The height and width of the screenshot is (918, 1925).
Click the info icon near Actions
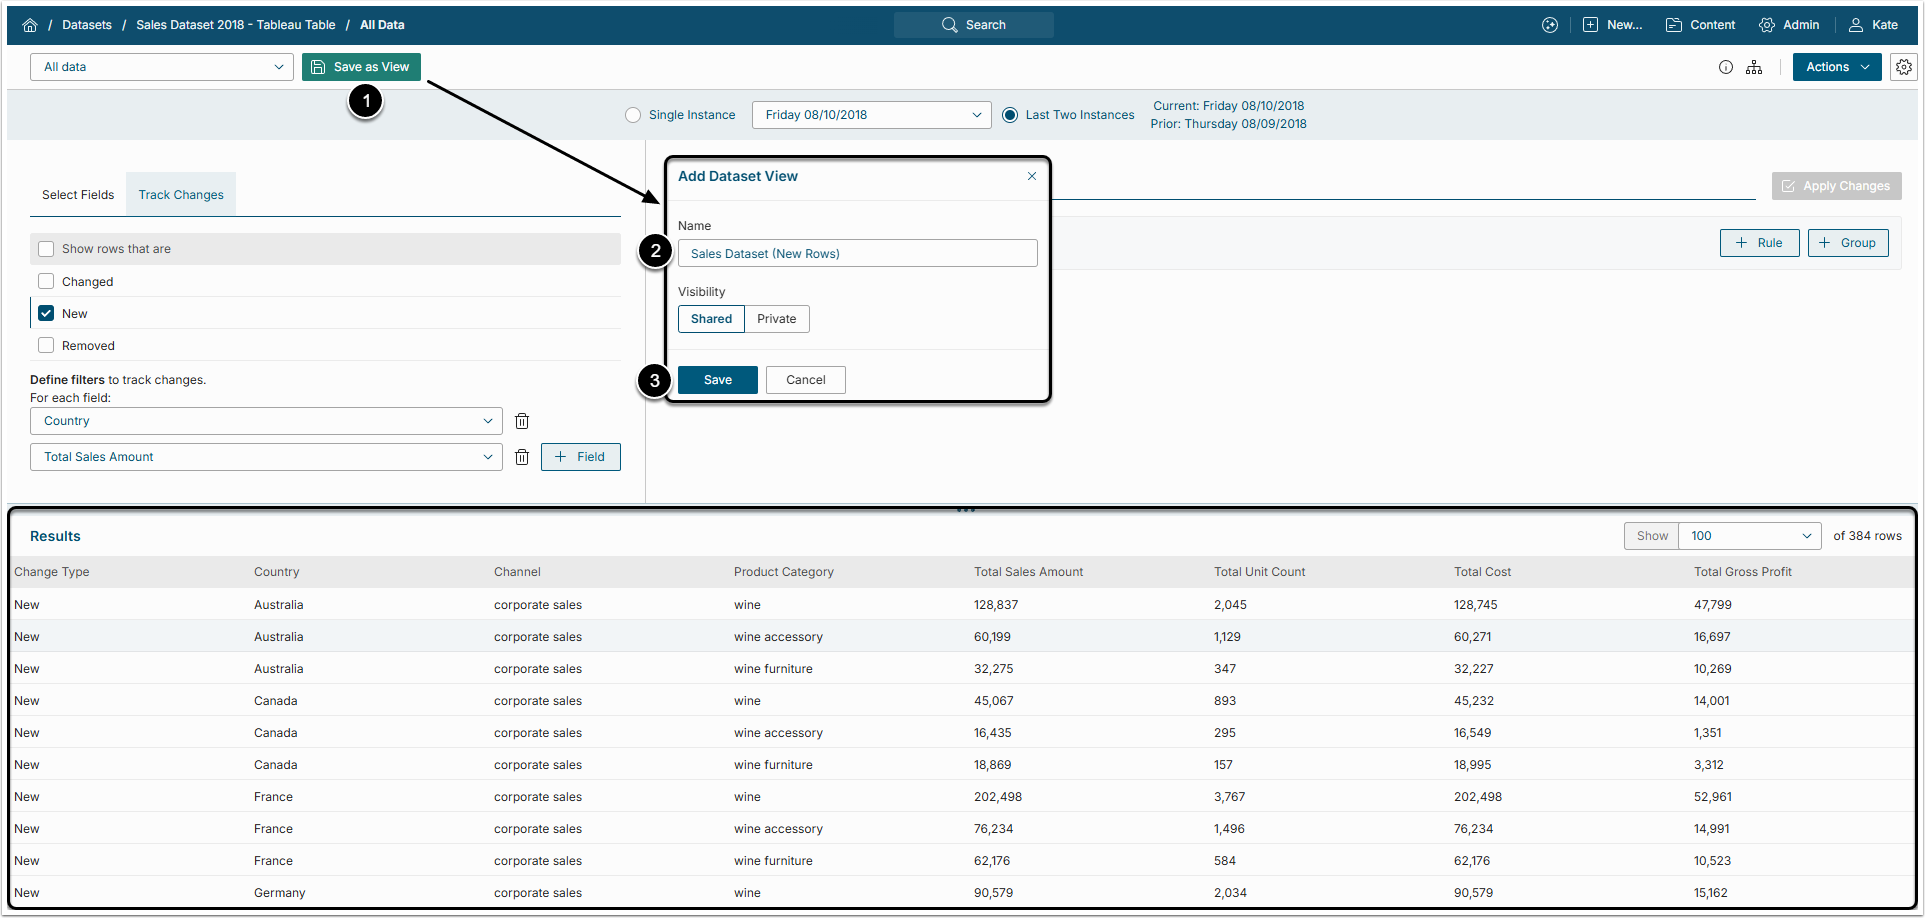point(1725,67)
